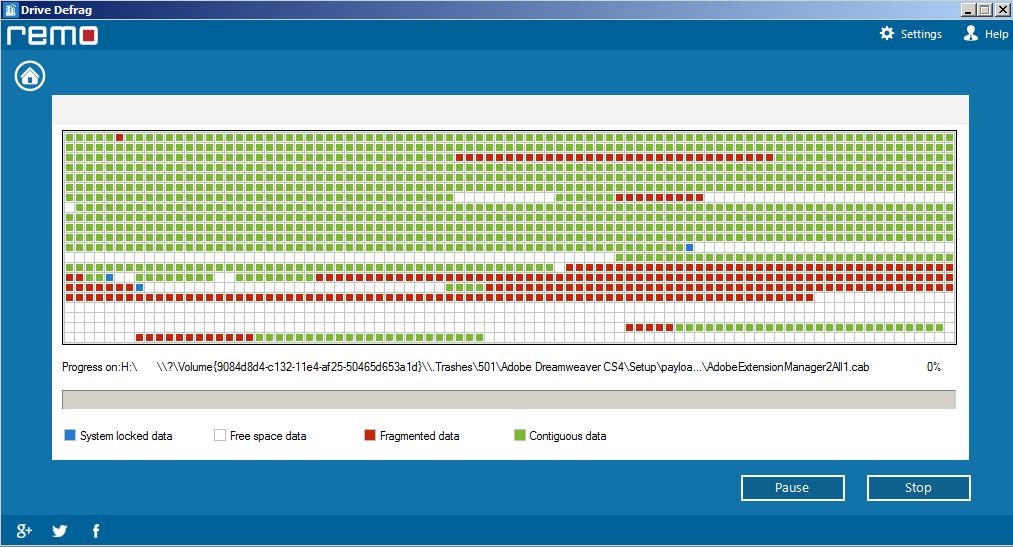1013x547 pixels.
Task: Maximize the Drive Defrag window
Action: (985, 9)
